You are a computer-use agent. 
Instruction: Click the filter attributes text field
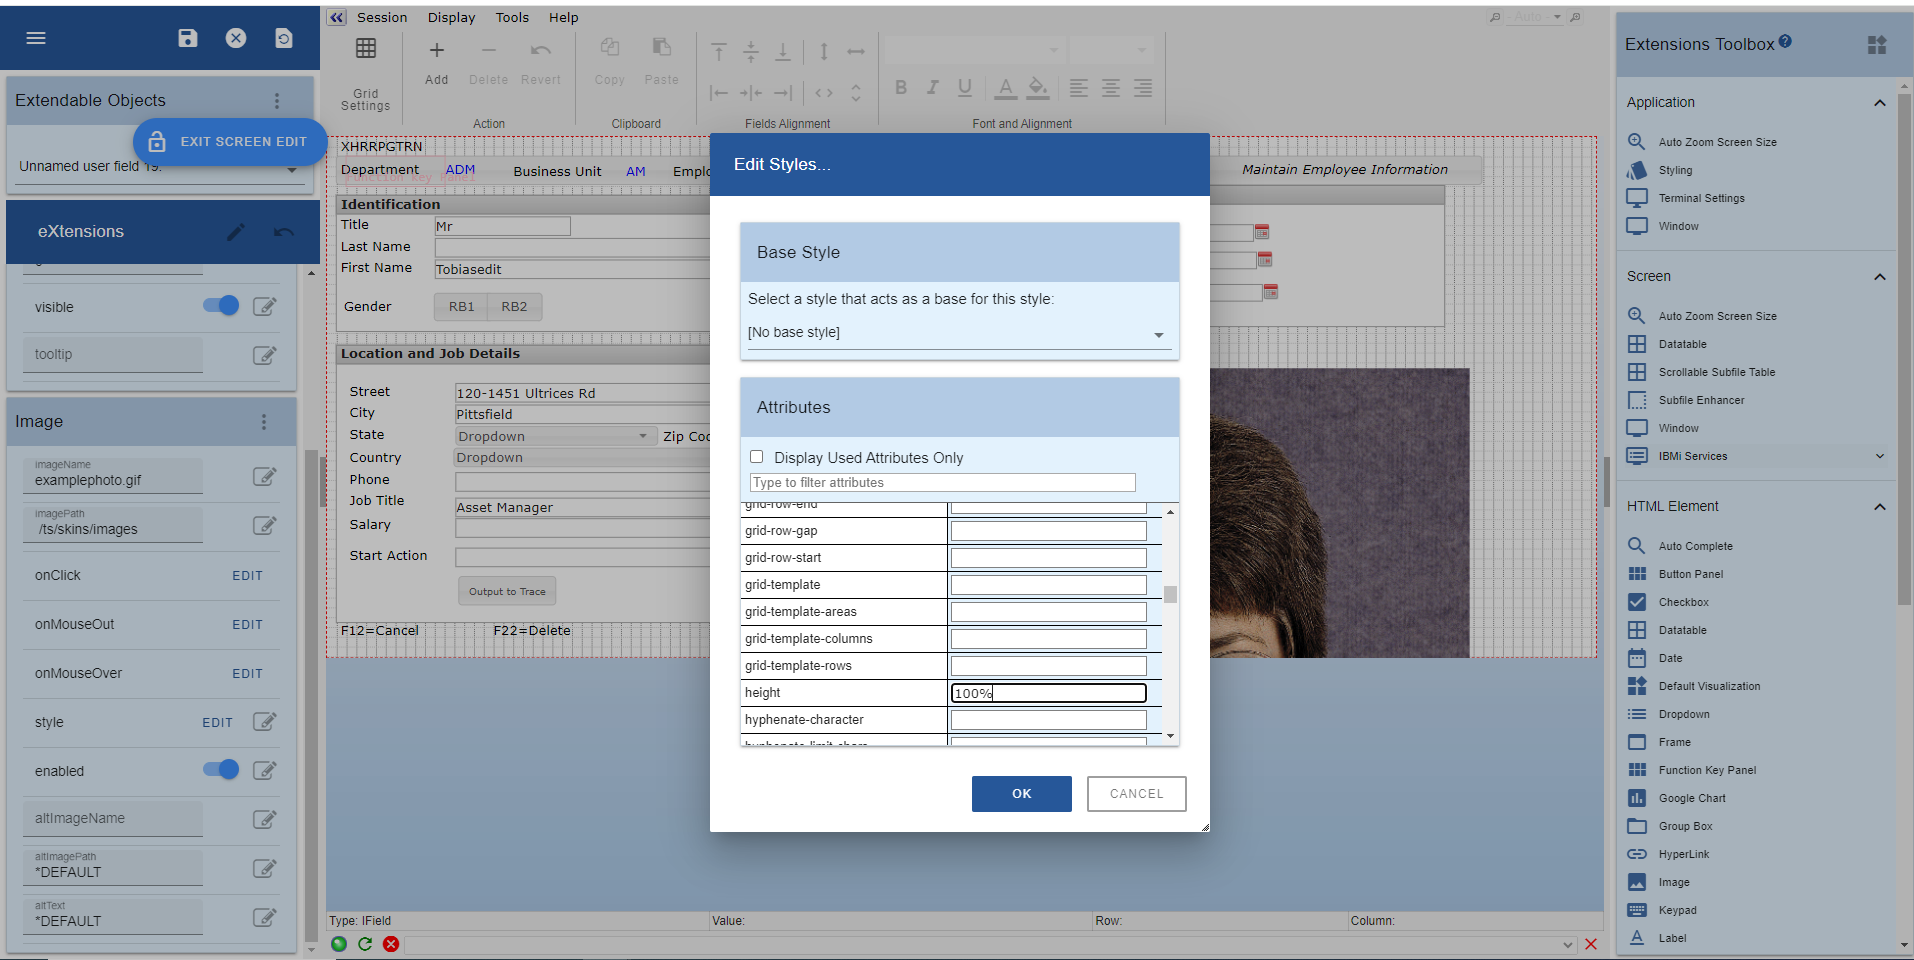tap(942, 483)
